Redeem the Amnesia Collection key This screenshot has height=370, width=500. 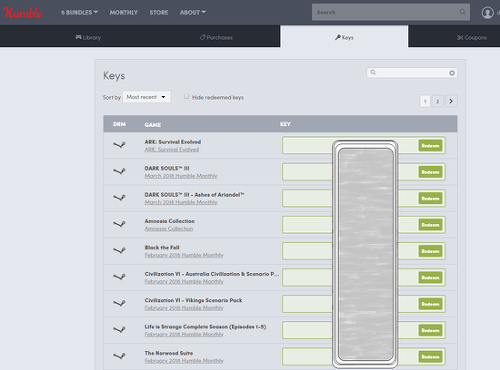[x=430, y=225]
